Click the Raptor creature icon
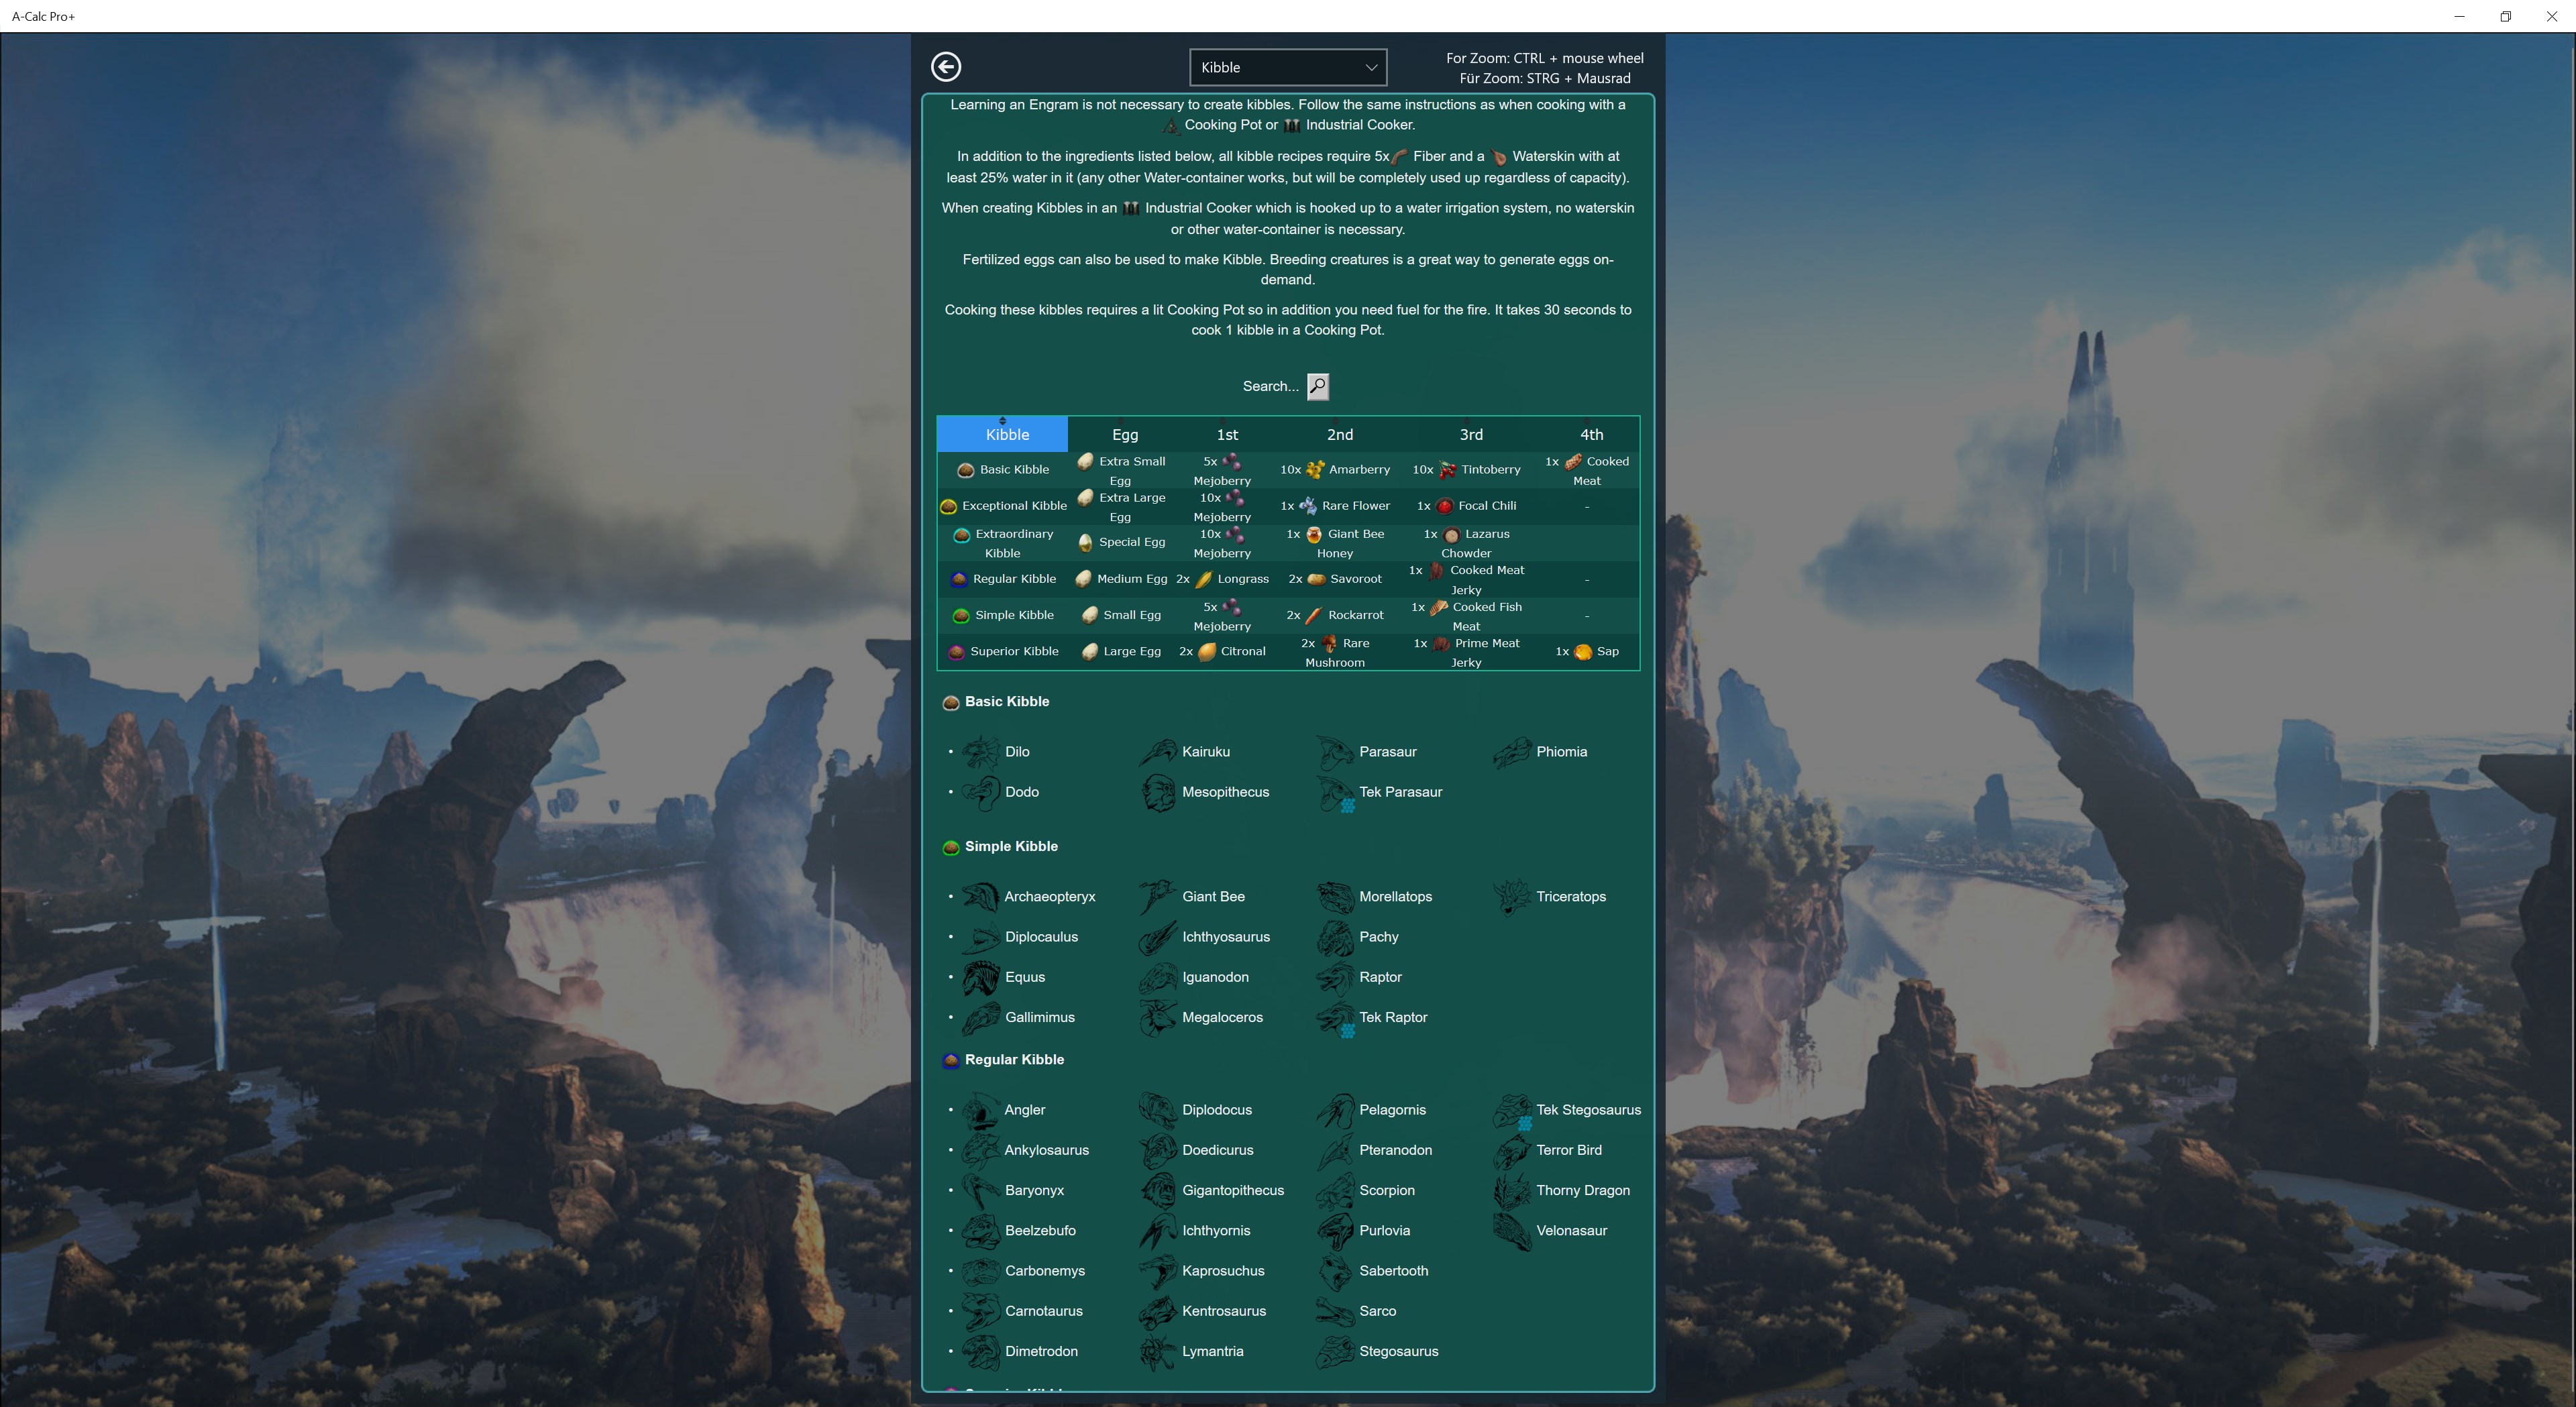Image resolution: width=2576 pixels, height=1407 pixels. [1335, 977]
